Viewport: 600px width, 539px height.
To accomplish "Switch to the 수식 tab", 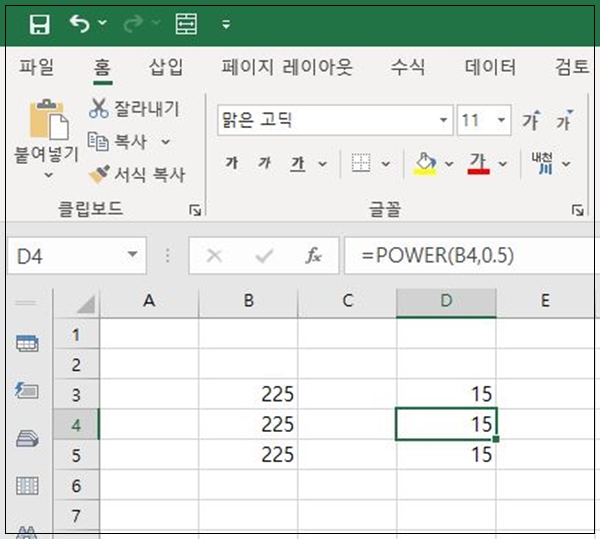I will coord(408,67).
